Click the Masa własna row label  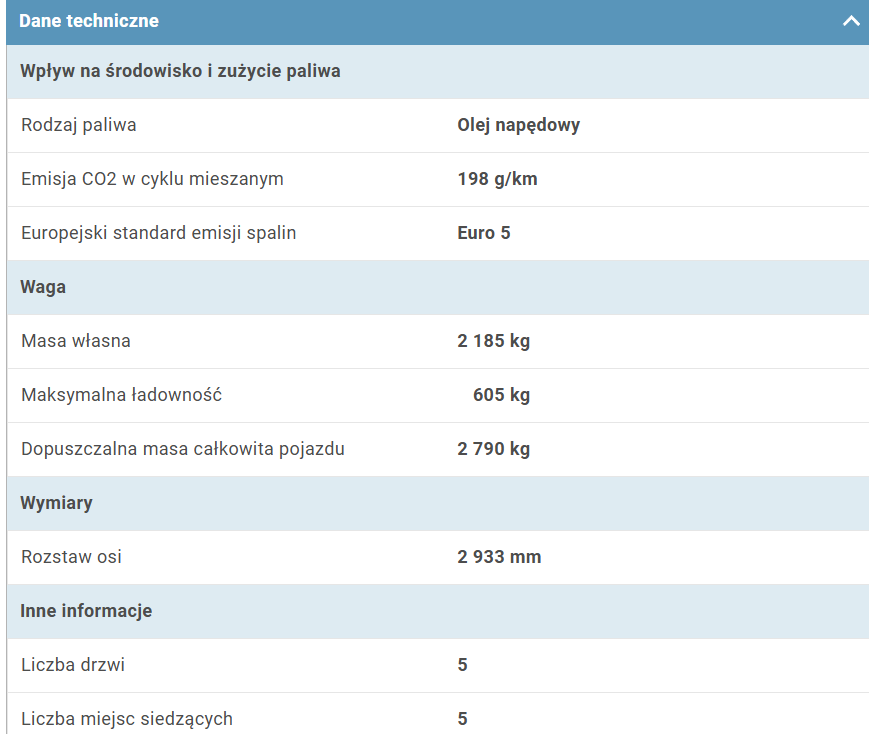[x=76, y=341]
